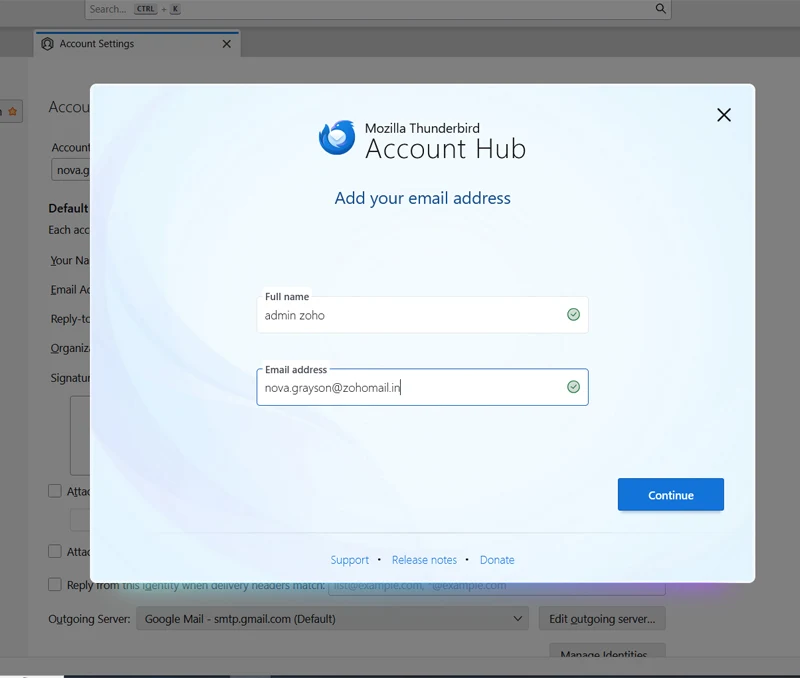Dismiss the Account Hub dialog with X
The height and width of the screenshot is (678, 800).
pyautogui.click(x=724, y=114)
